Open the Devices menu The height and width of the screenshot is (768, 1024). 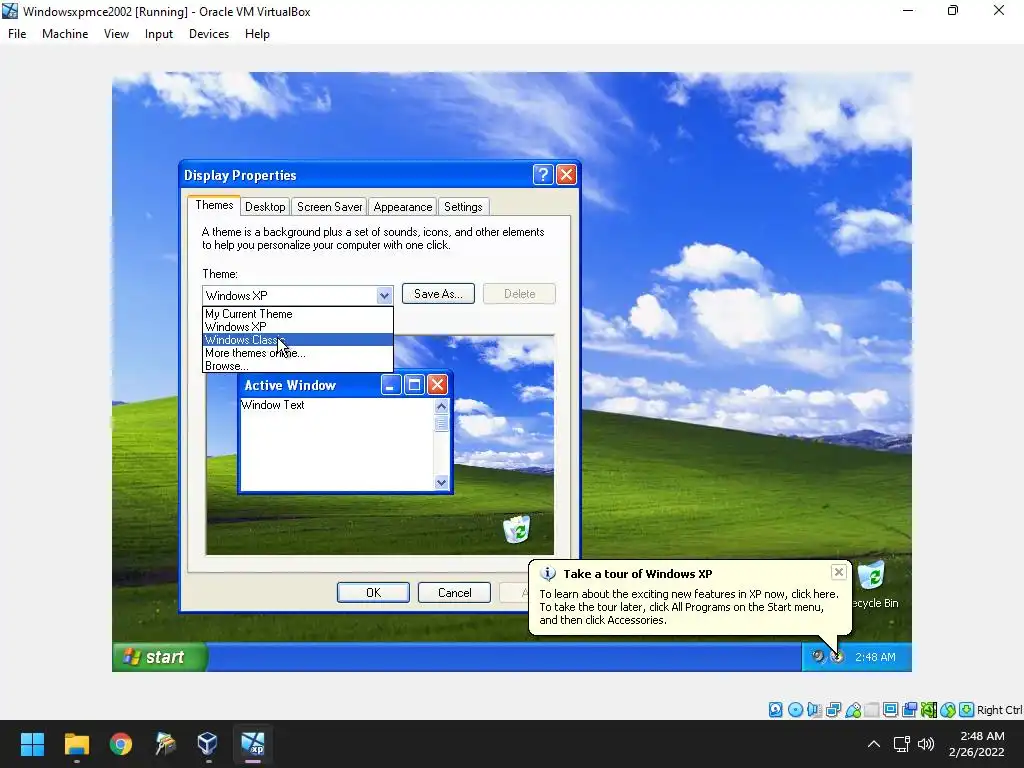click(209, 34)
